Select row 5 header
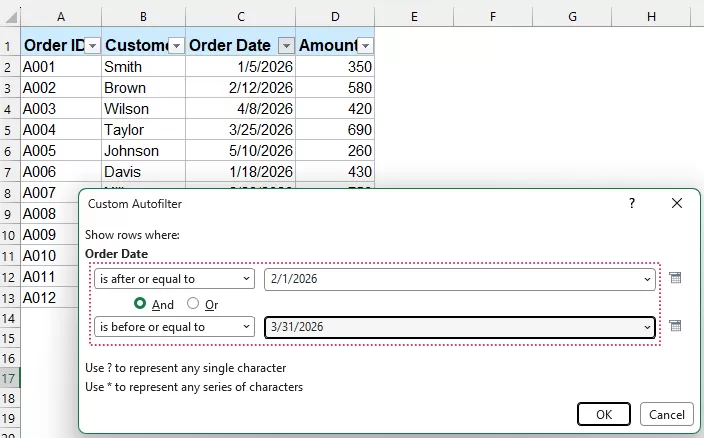Viewport: 704px width, 438px height. pos(10,130)
